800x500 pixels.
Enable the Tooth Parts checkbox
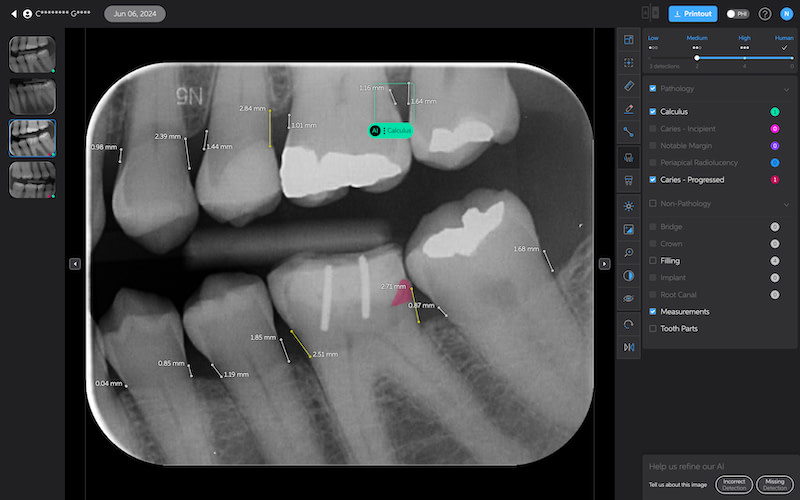tap(653, 328)
